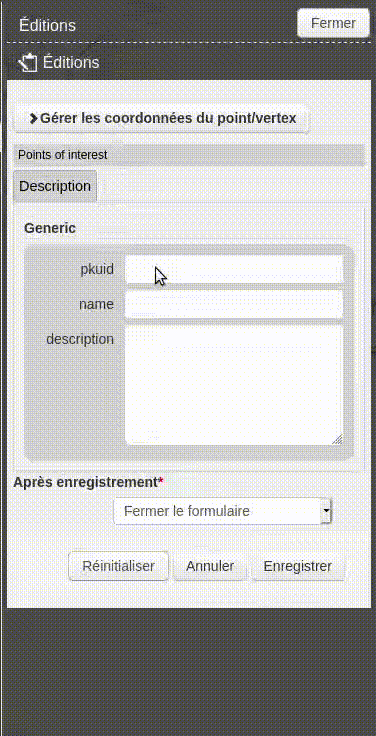Click into the name text field
This screenshot has width=376, height=736.
tap(234, 304)
